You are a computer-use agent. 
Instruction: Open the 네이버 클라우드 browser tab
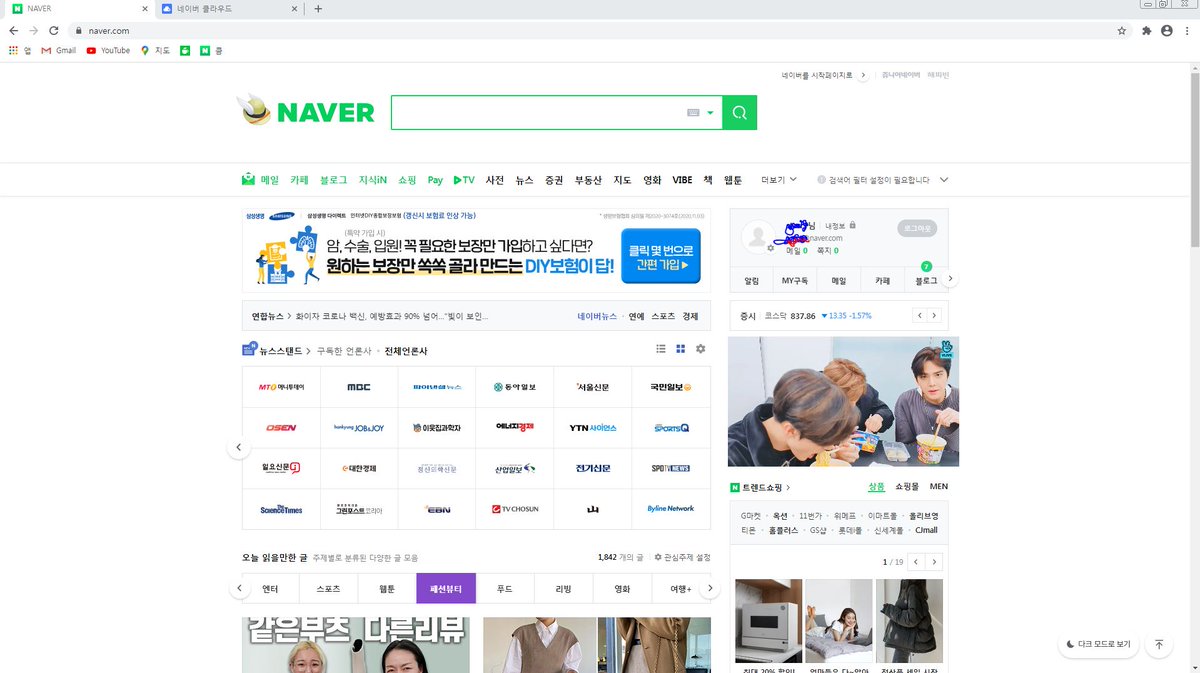230,8
